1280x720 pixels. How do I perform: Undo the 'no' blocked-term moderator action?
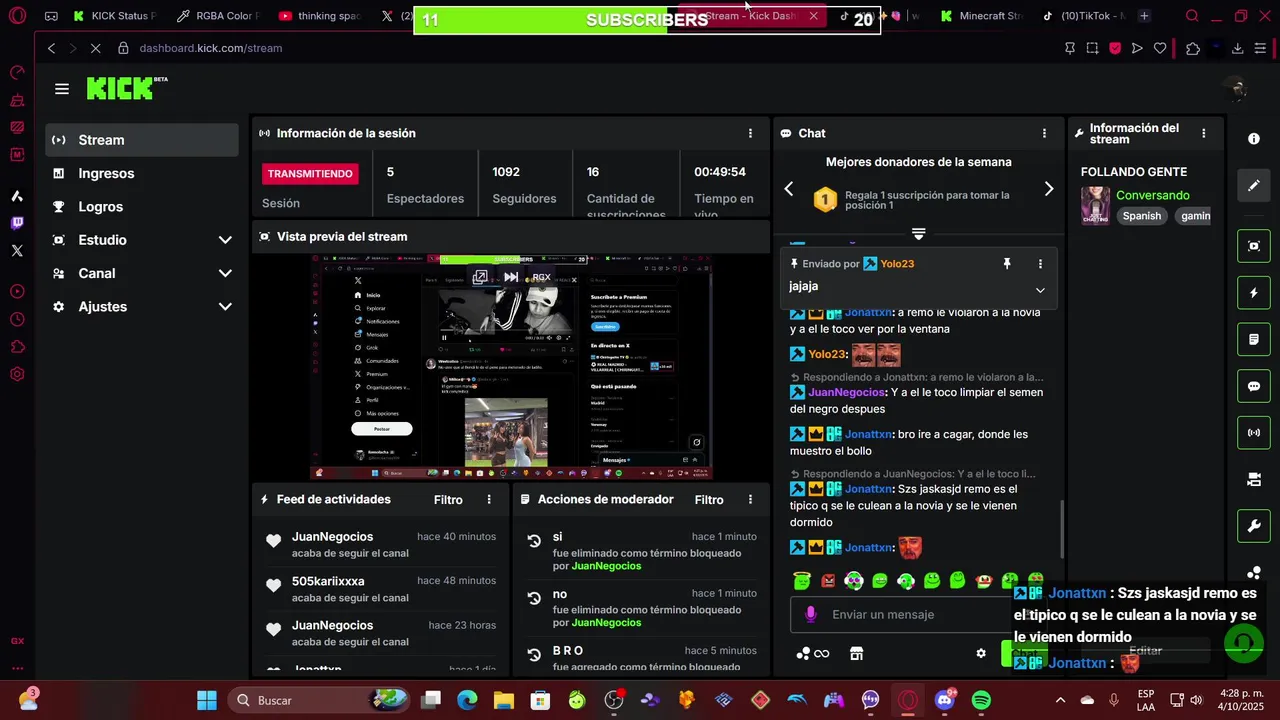[534, 598]
